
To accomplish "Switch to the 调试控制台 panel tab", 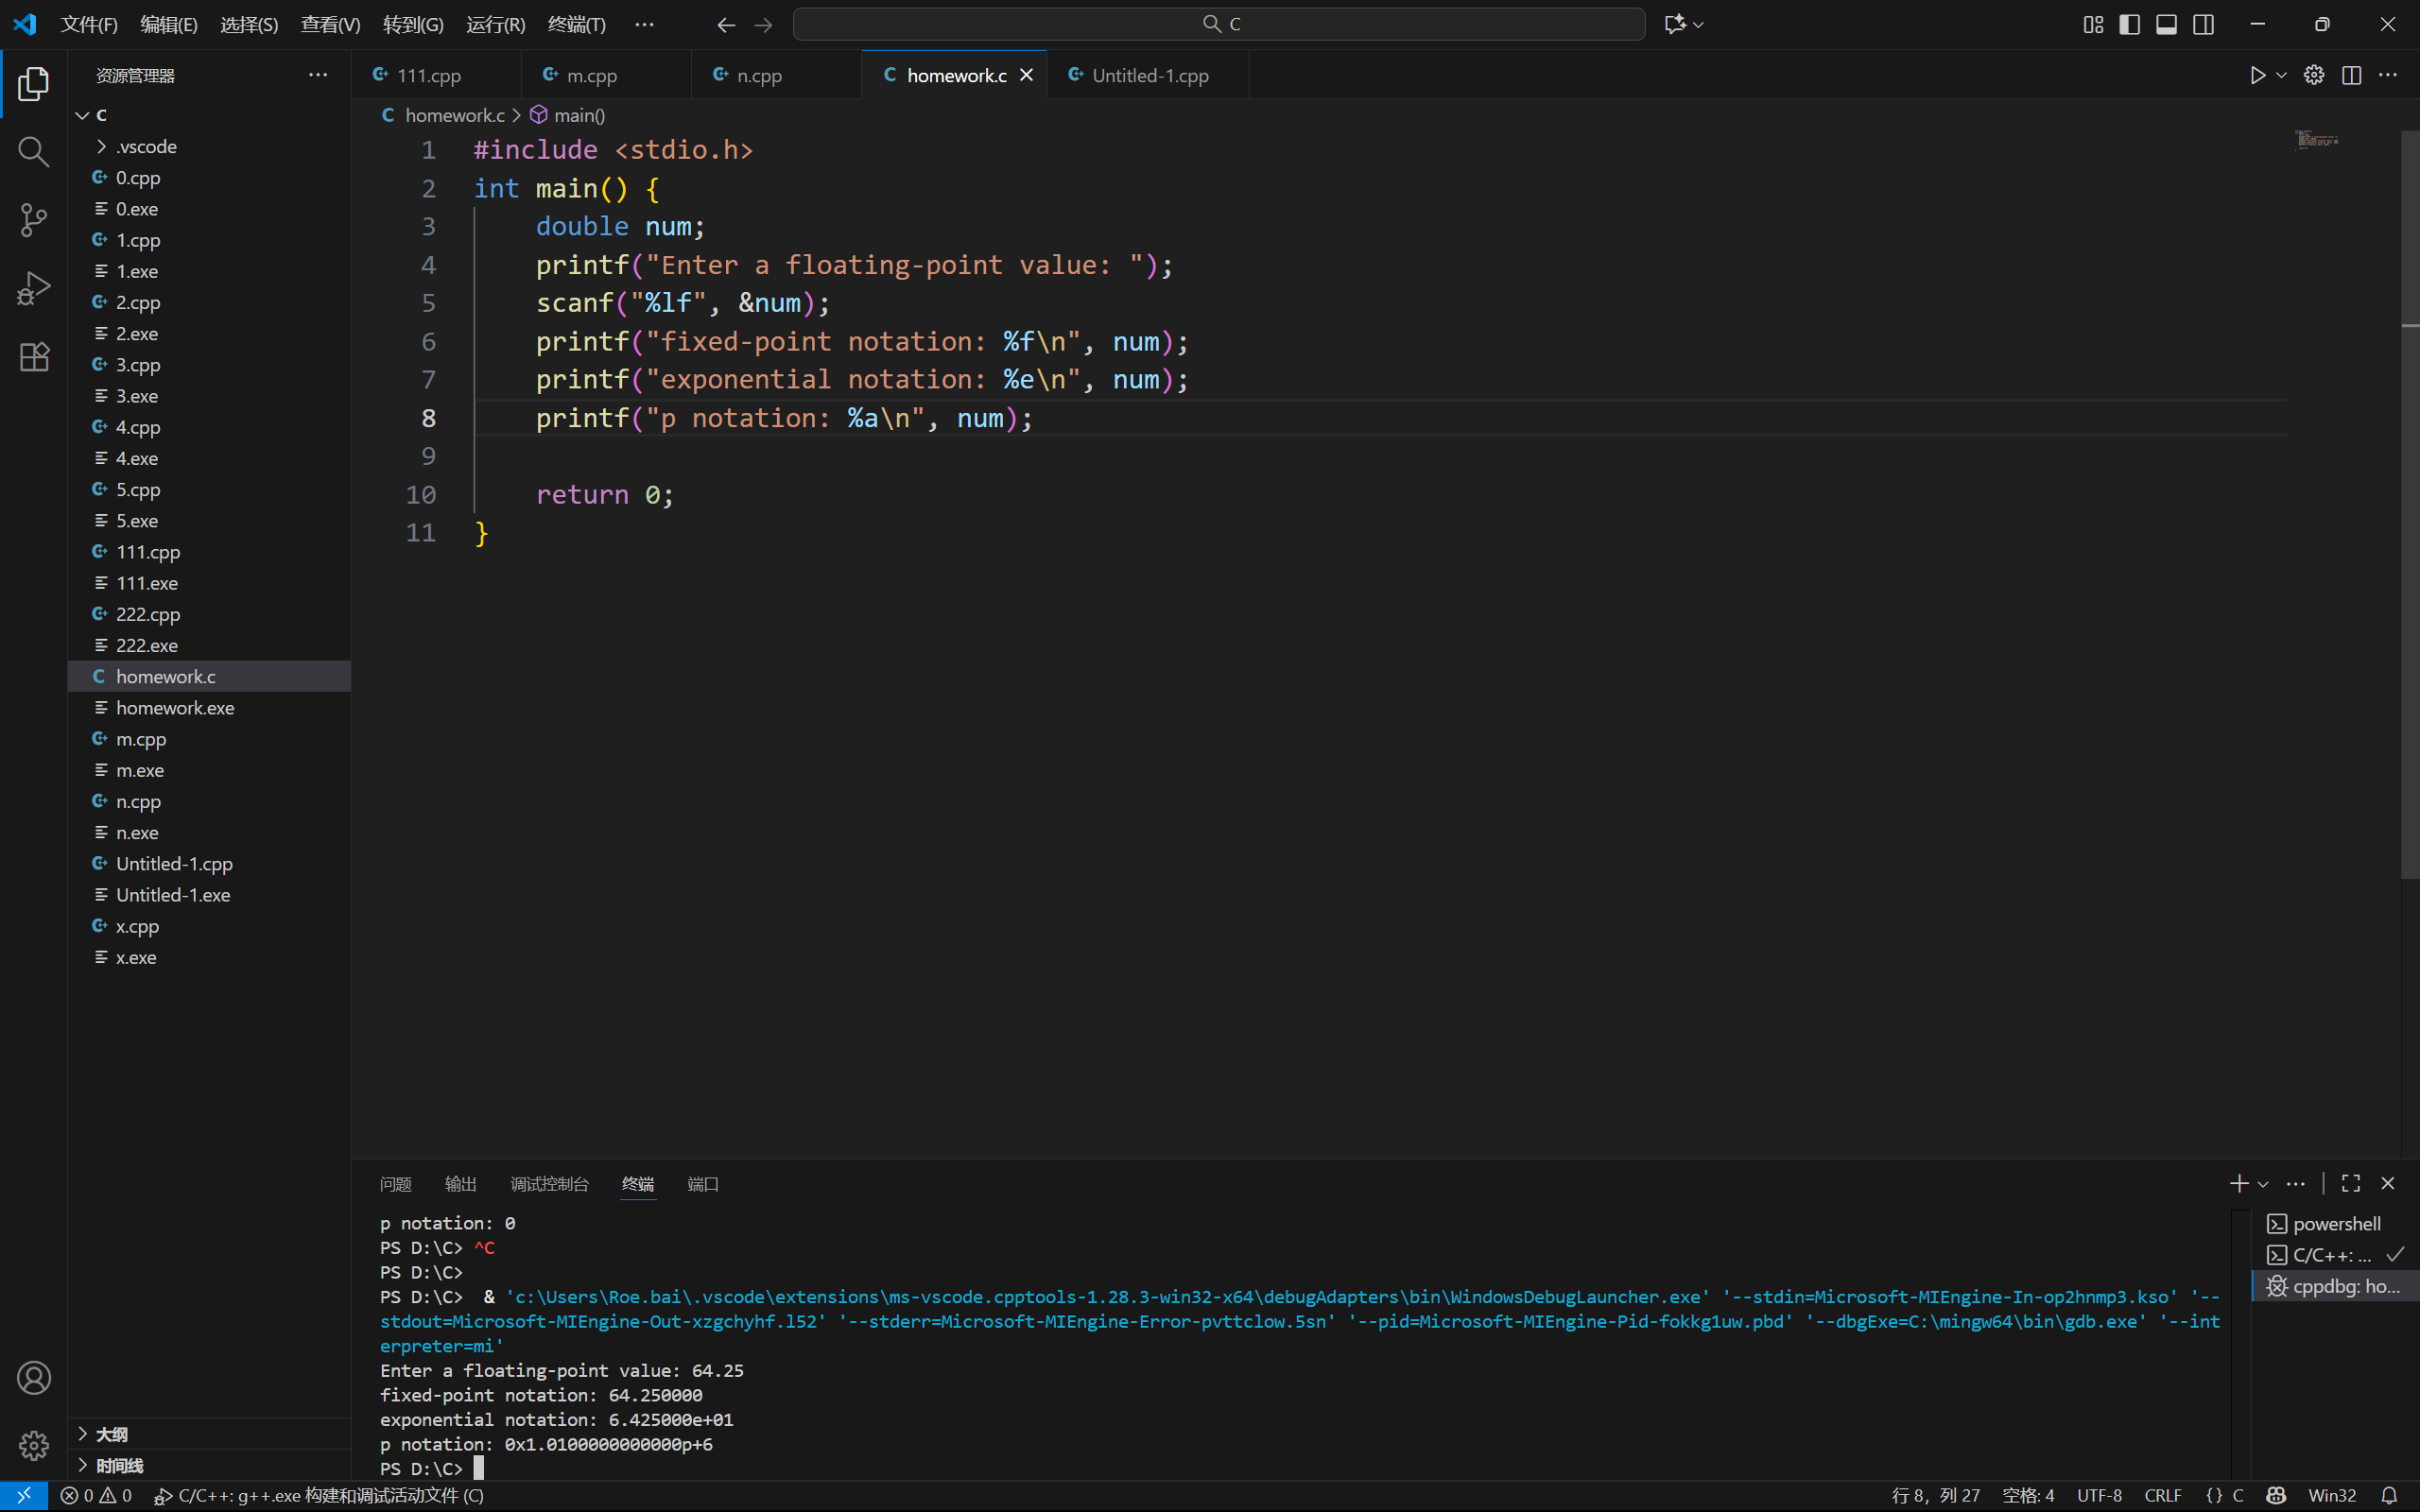I will [549, 1184].
